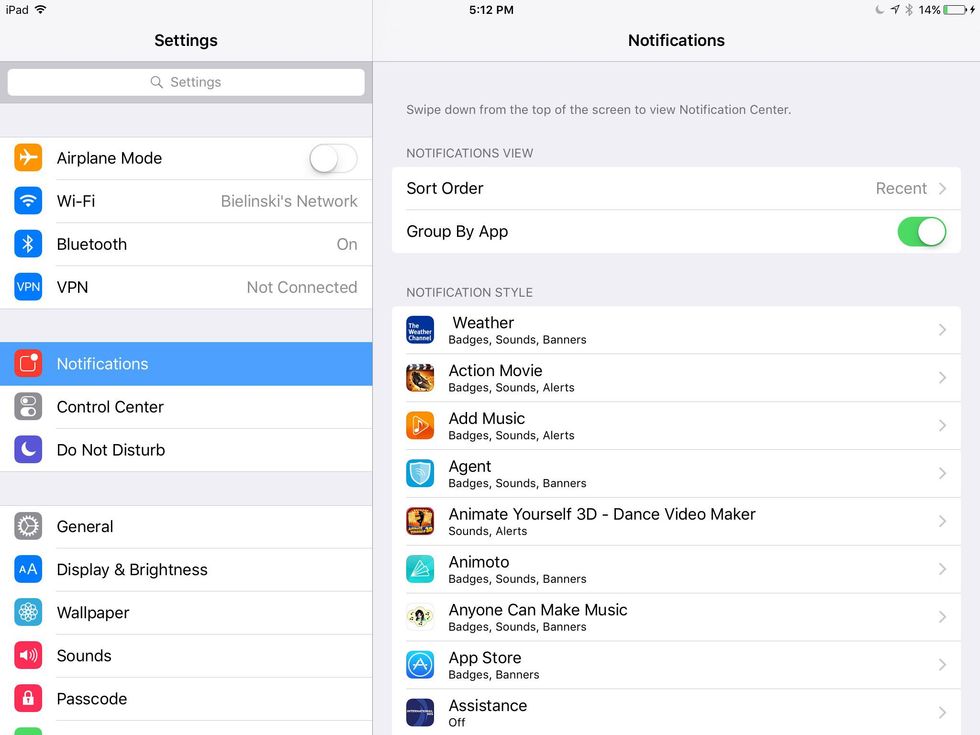This screenshot has width=980, height=735.
Task: Tap the Action Movie app icon
Action: (x=420, y=378)
